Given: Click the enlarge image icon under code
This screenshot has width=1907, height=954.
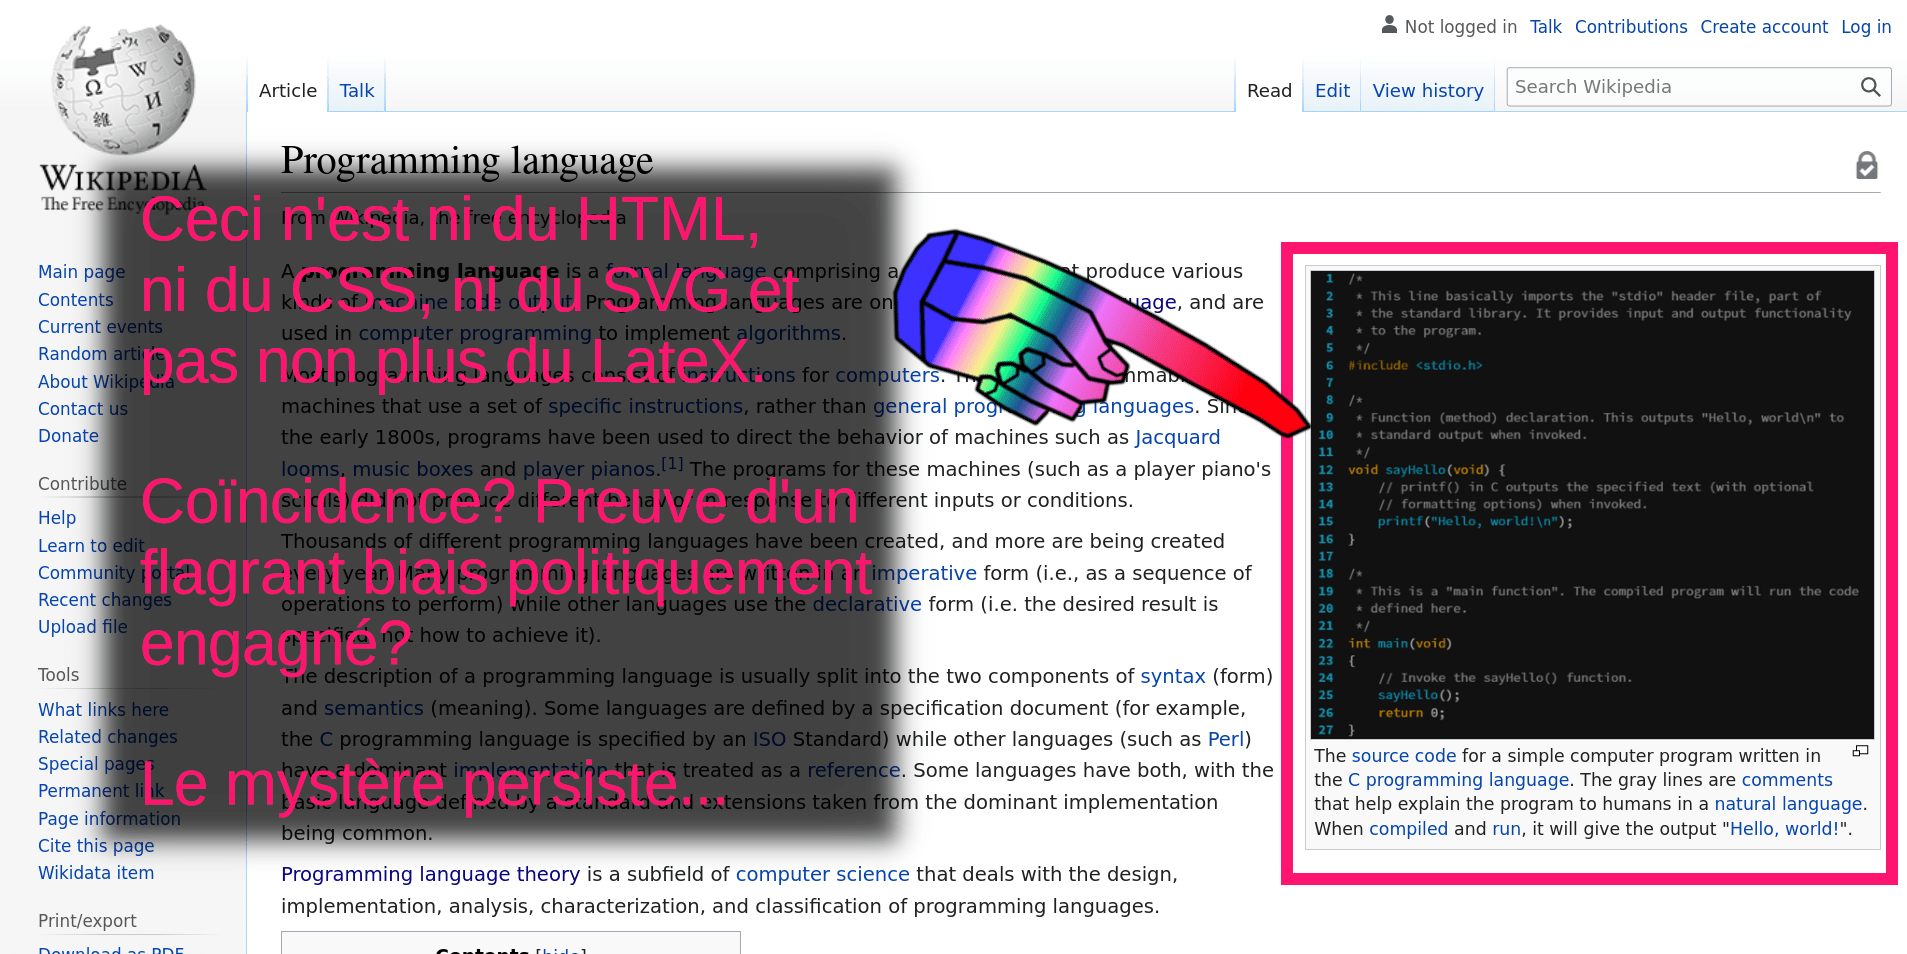Looking at the screenshot, I should pyautogui.click(x=1860, y=751).
